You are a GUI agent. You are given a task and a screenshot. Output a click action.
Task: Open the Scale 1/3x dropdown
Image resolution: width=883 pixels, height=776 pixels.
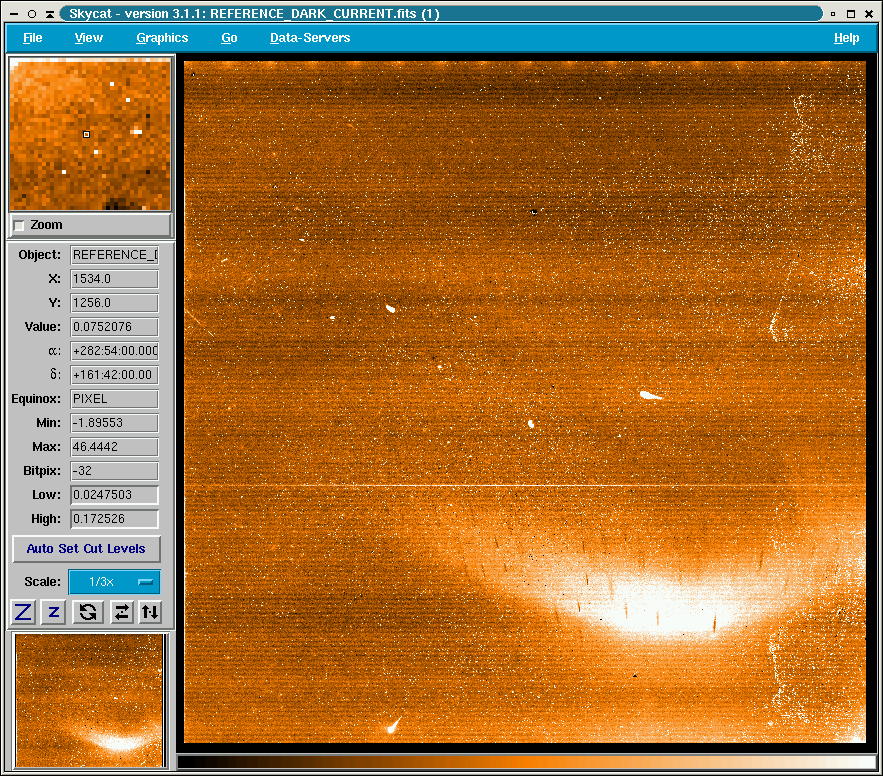(114, 582)
